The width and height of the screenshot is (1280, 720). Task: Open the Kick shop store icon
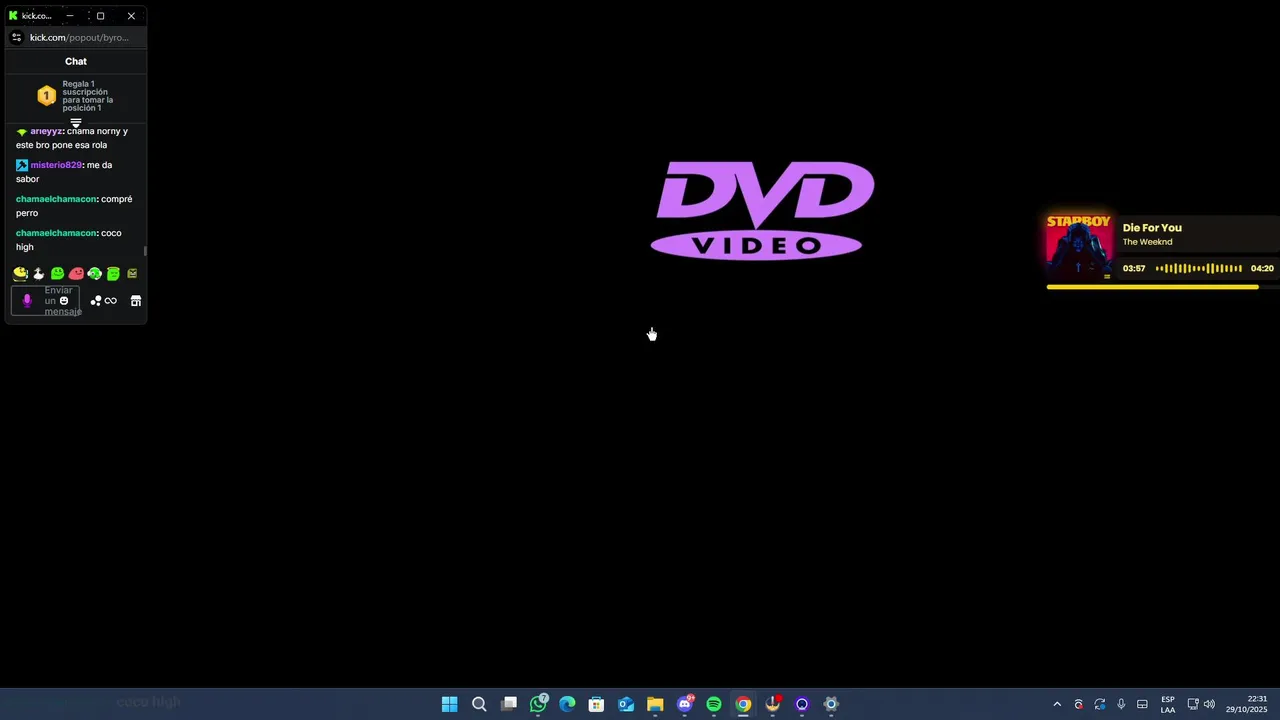point(136,301)
